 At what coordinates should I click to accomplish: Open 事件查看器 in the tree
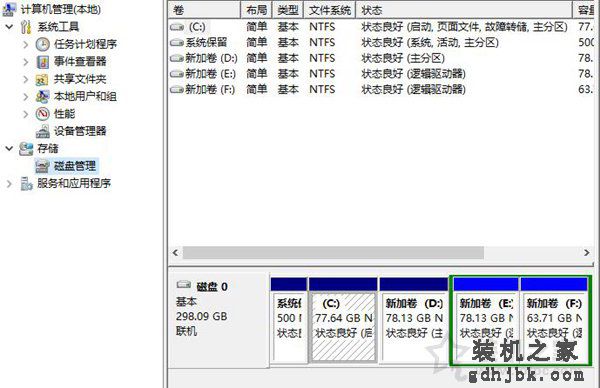[x=80, y=62]
